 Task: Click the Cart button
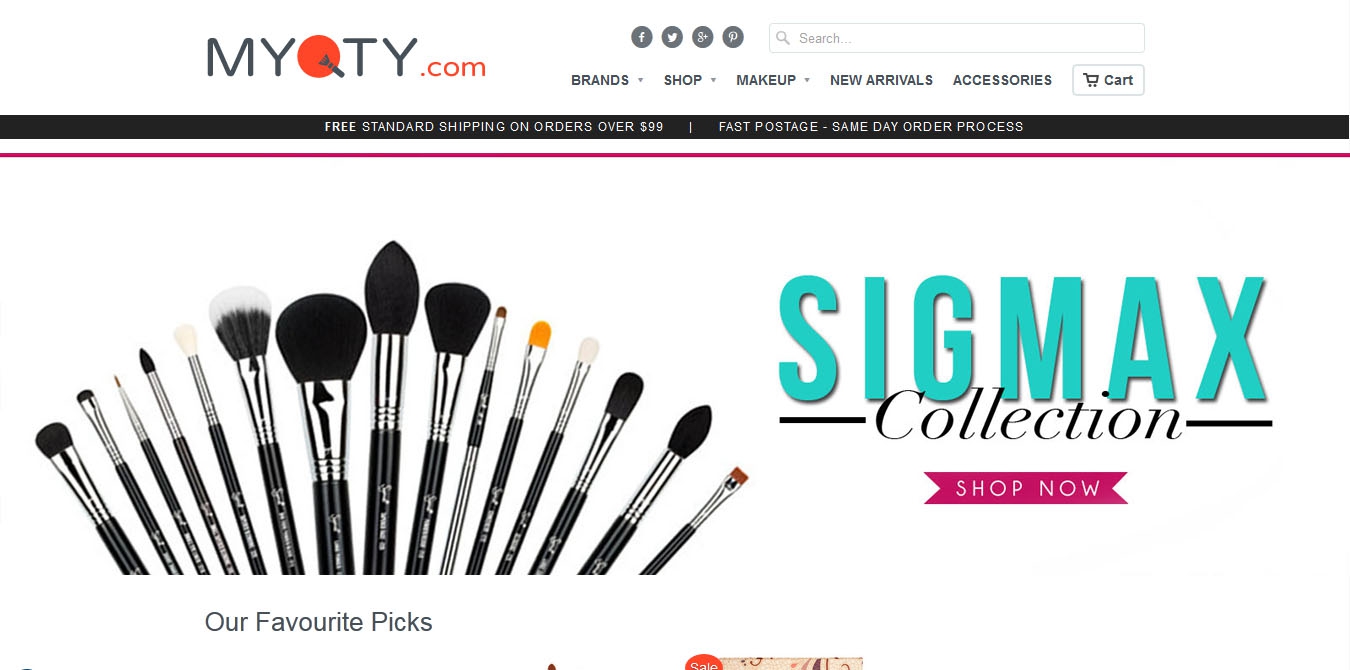pyautogui.click(x=1108, y=80)
